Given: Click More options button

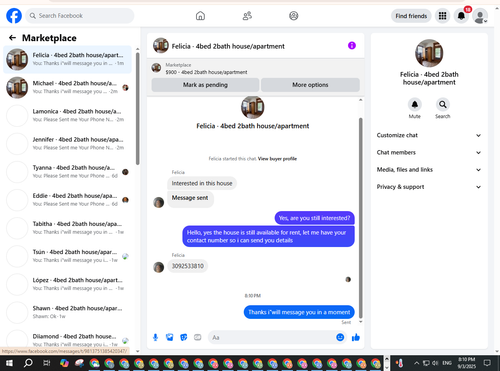Looking at the screenshot, I should 310,85.
